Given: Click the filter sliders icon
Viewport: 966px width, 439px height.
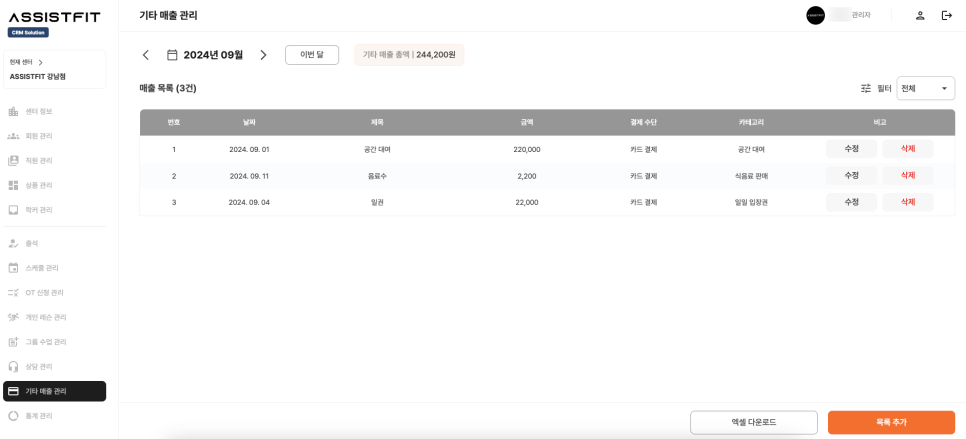Looking at the screenshot, I should (866, 88).
